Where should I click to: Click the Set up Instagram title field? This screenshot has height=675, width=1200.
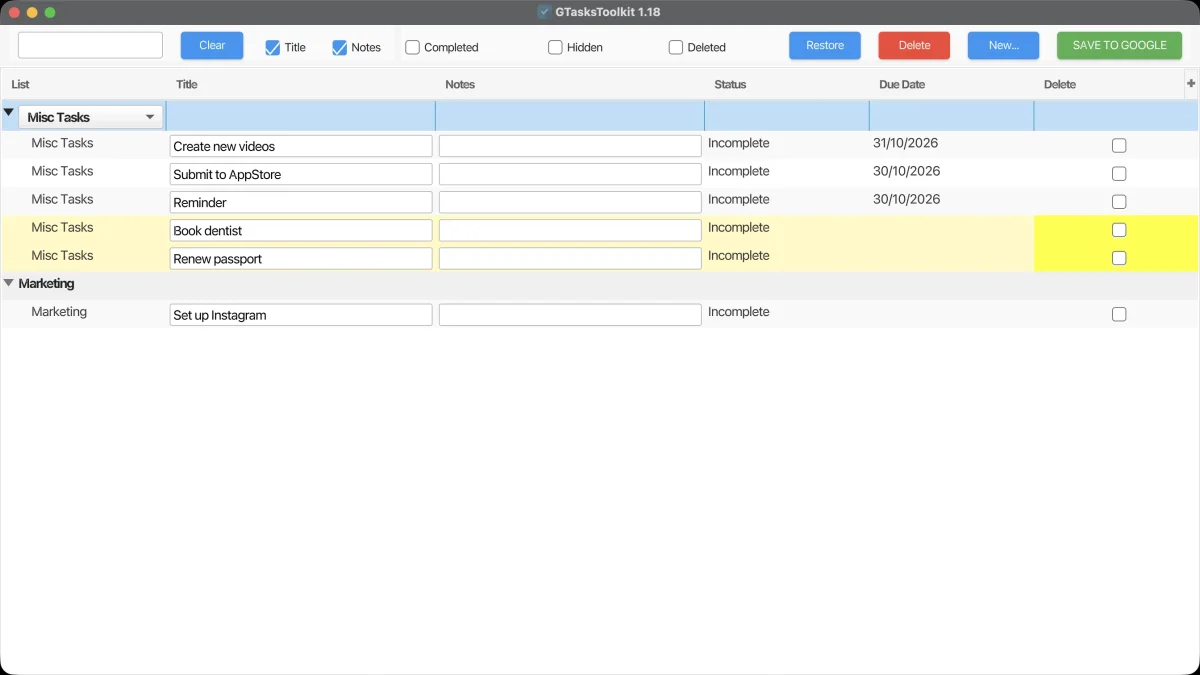tap(301, 315)
